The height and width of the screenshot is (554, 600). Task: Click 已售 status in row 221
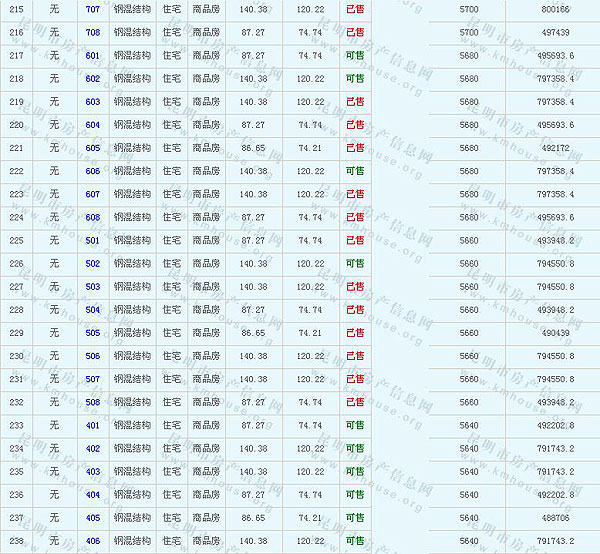(x=354, y=148)
